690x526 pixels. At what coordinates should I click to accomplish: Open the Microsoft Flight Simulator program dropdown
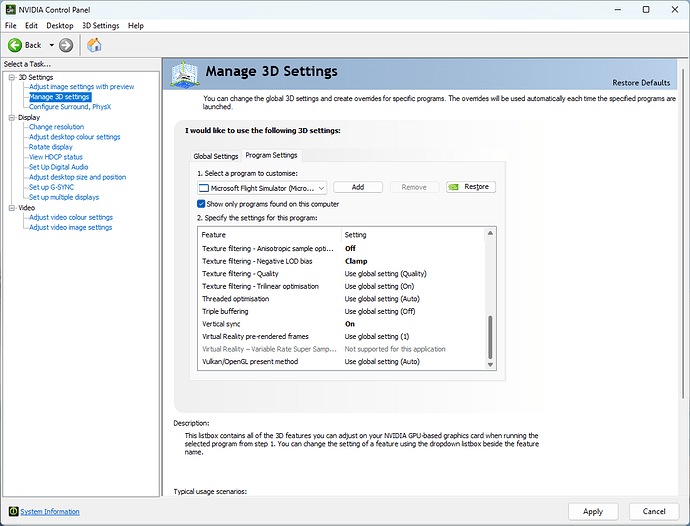(x=262, y=187)
